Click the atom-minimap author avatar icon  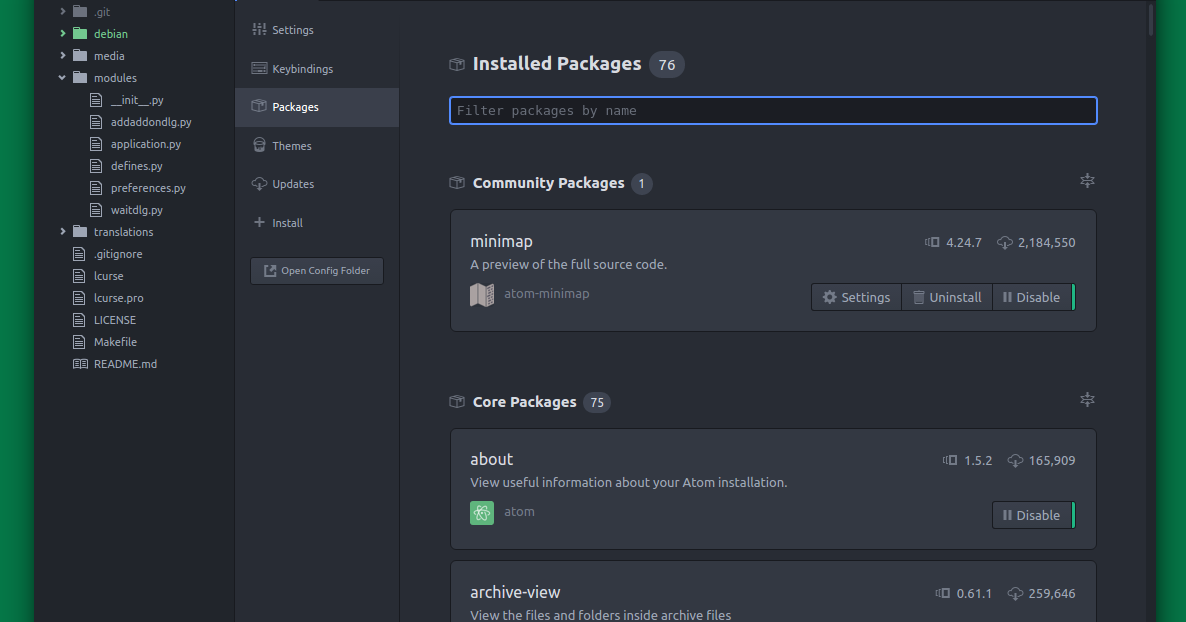click(x=482, y=295)
